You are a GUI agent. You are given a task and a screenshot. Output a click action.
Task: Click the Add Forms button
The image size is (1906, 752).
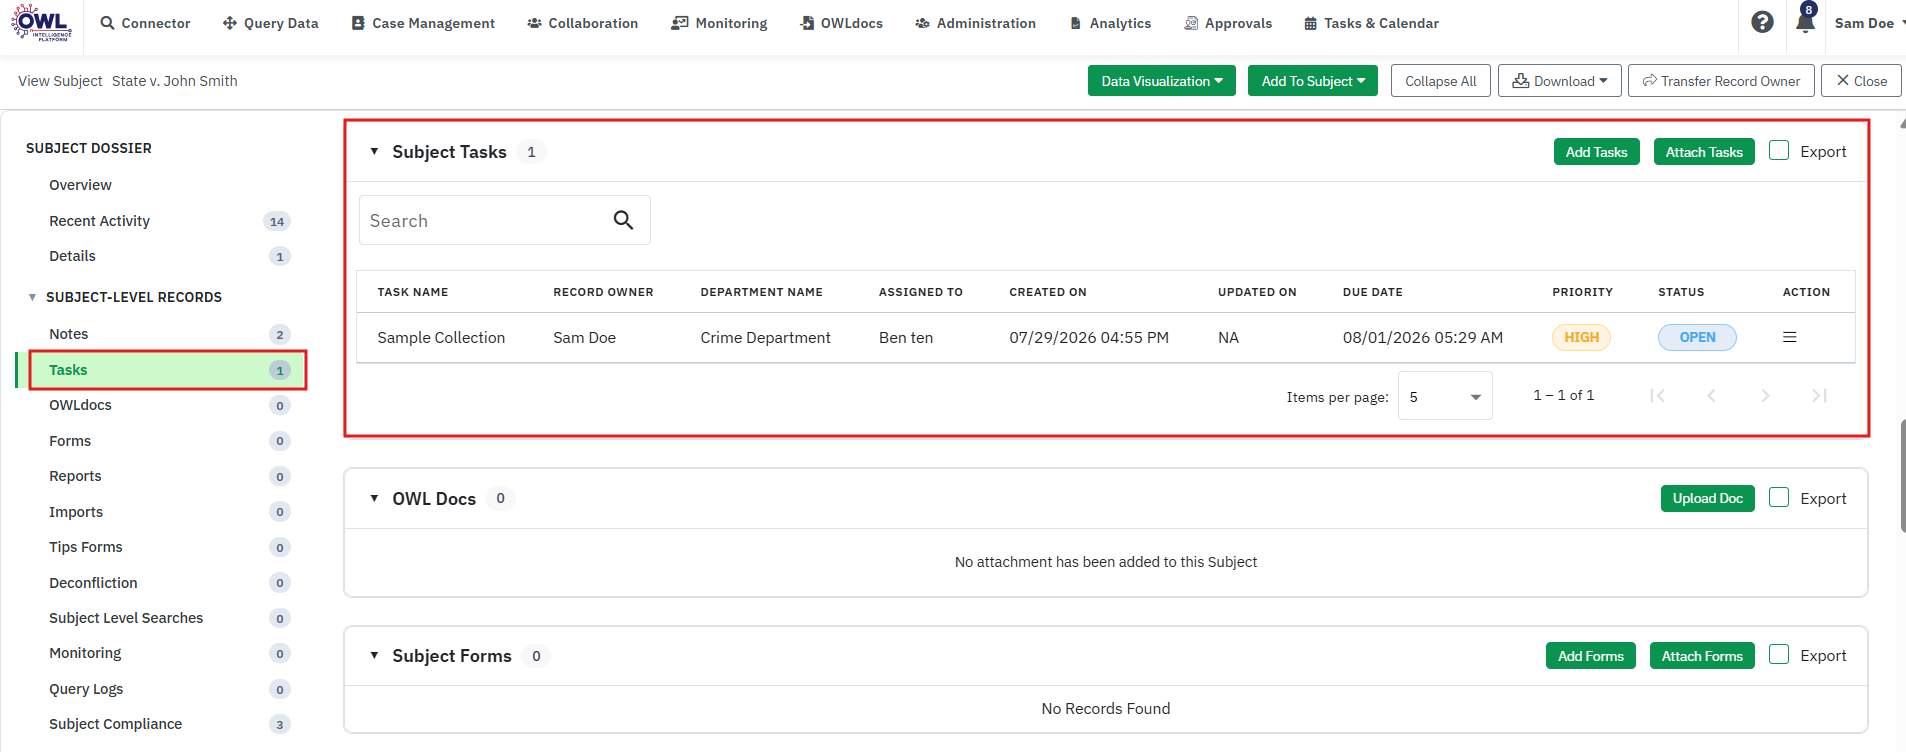point(1590,656)
